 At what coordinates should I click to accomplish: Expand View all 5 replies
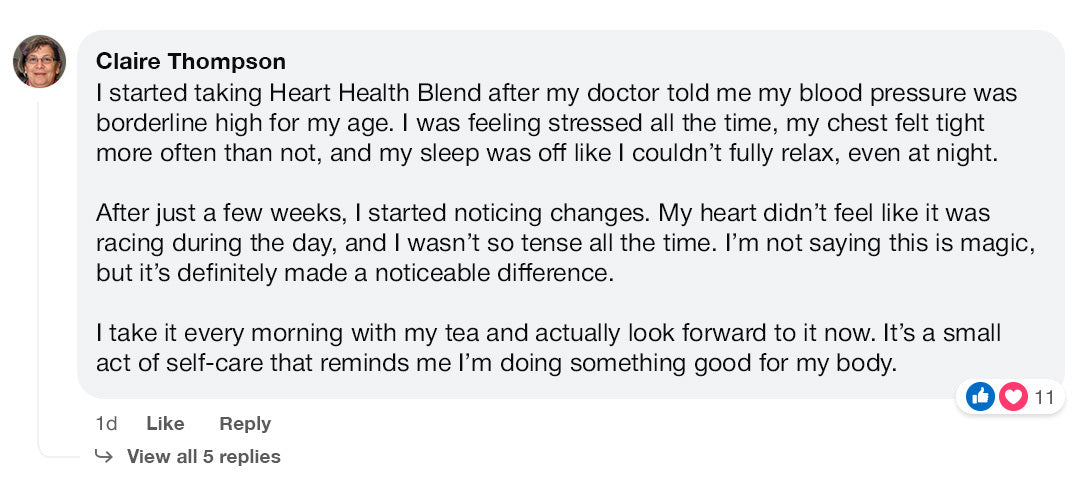[203, 457]
